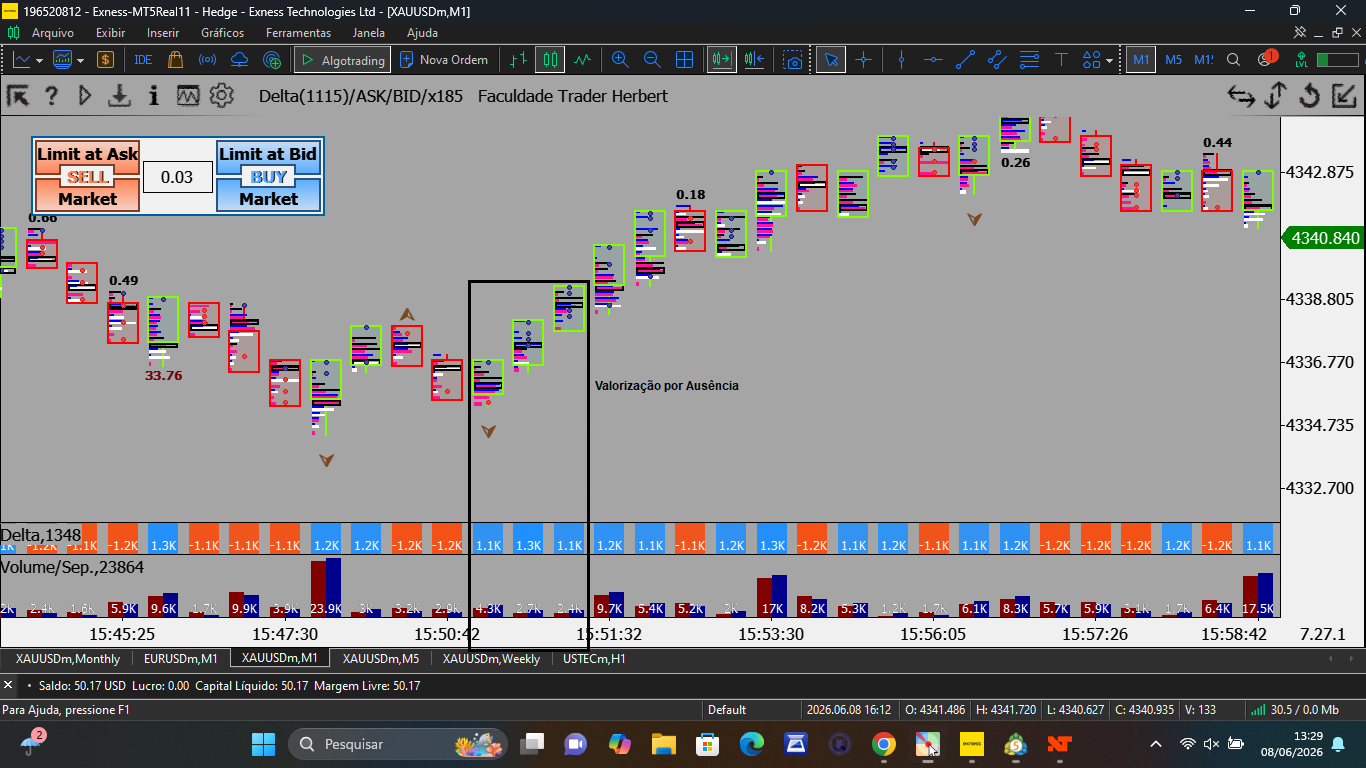Select the horizontal line drawing tool
Image resolution: width=1366 pixels, height=768 pixels.
933,60
